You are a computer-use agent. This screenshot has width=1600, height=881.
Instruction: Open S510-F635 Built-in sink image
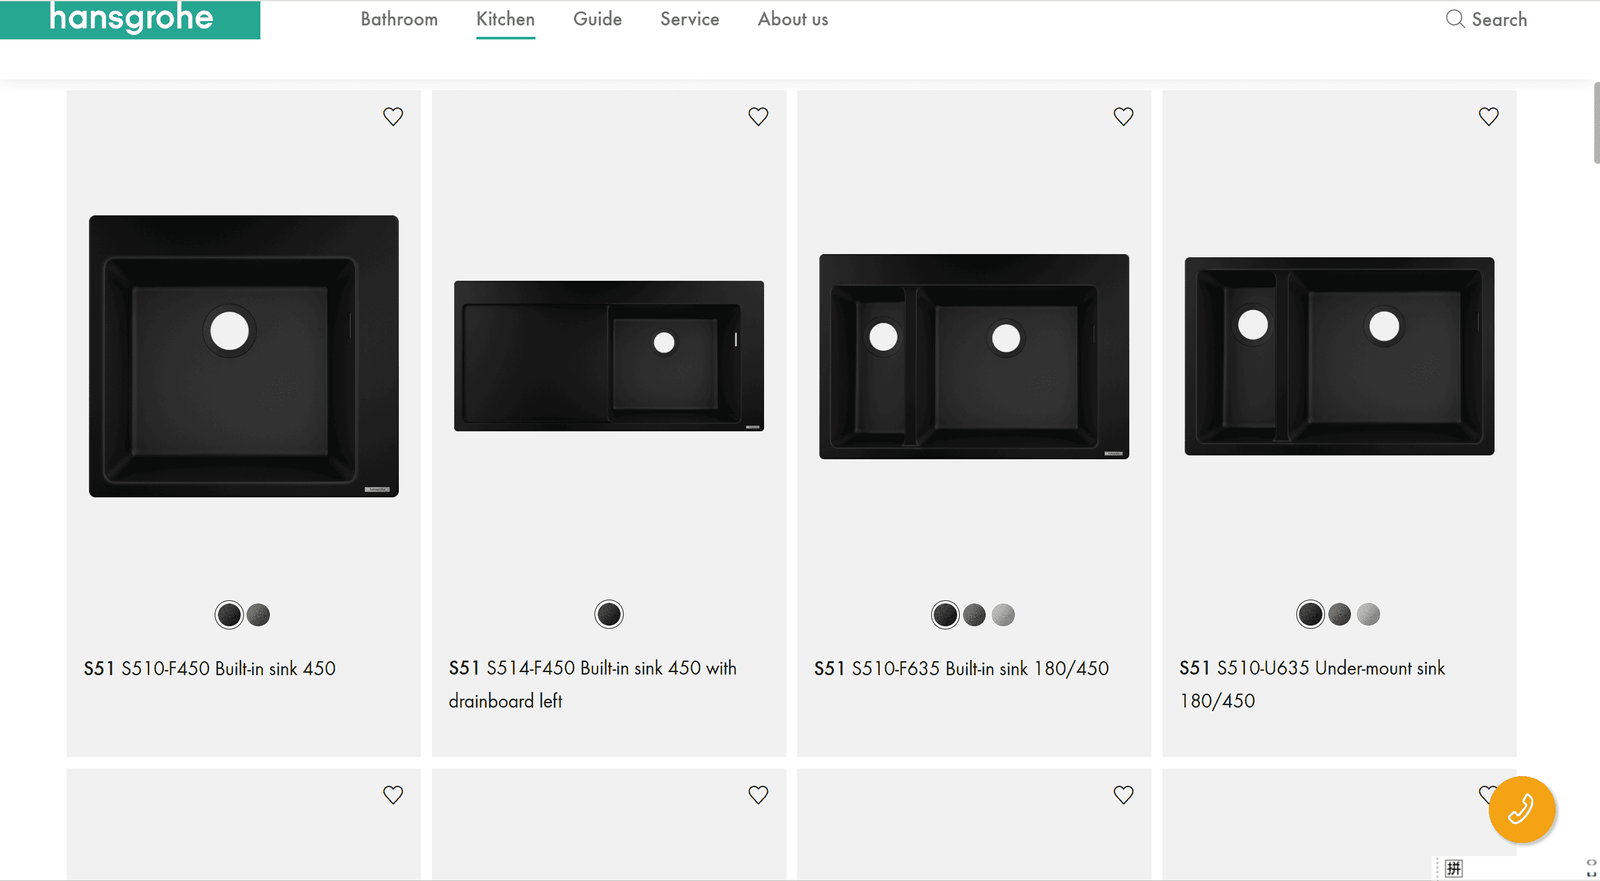[x=974, y=356]
